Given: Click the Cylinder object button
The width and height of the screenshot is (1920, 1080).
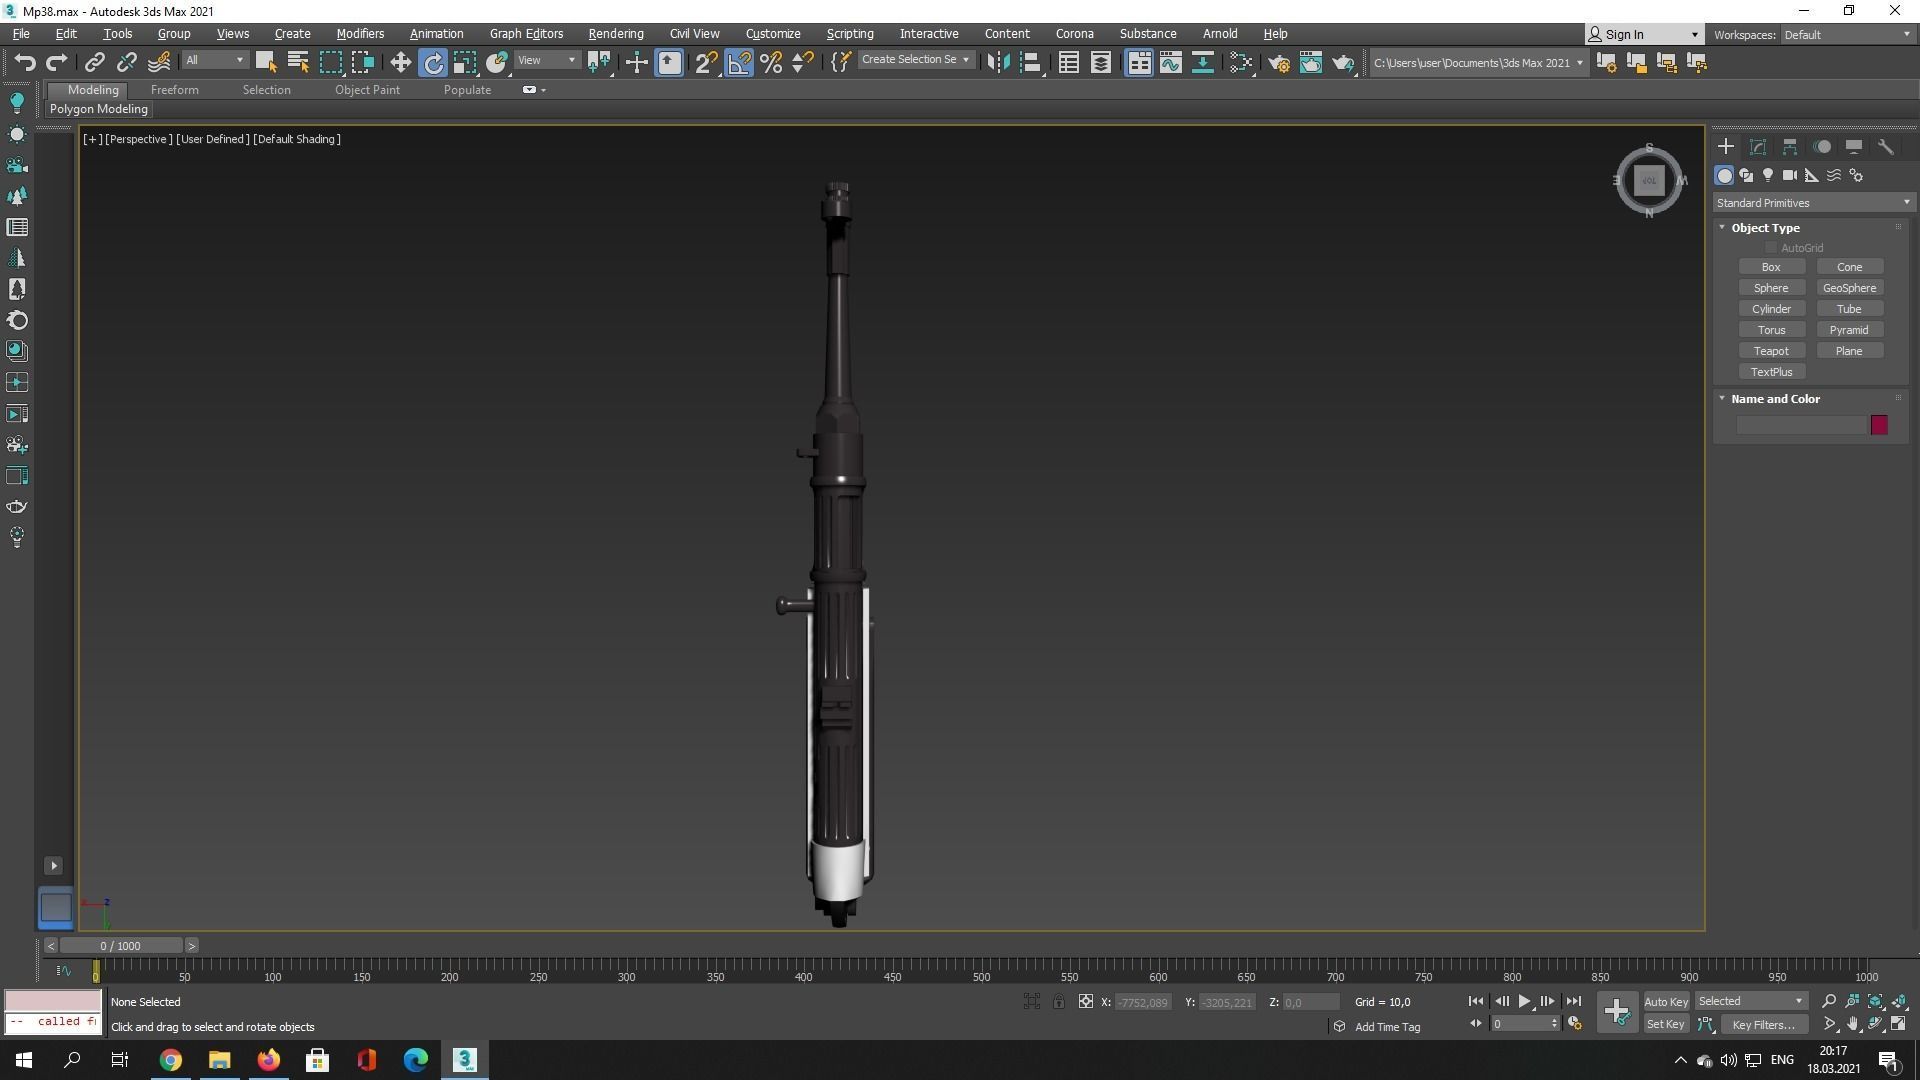Looking at the screenshot, I should (x=1770, y=309).
